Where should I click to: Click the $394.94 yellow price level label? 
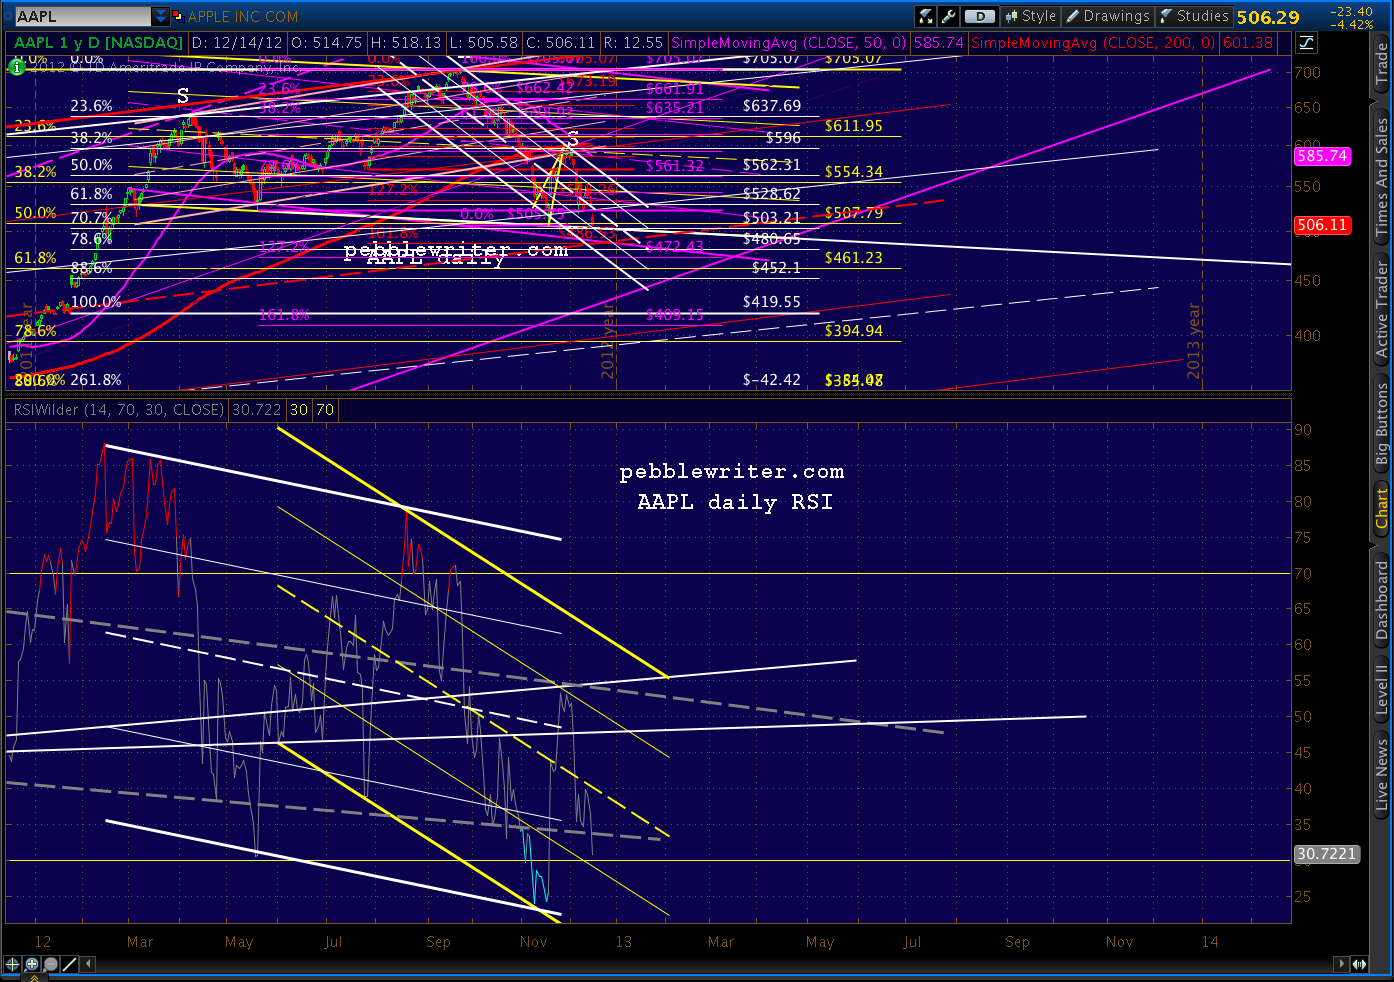pos(853,330)
